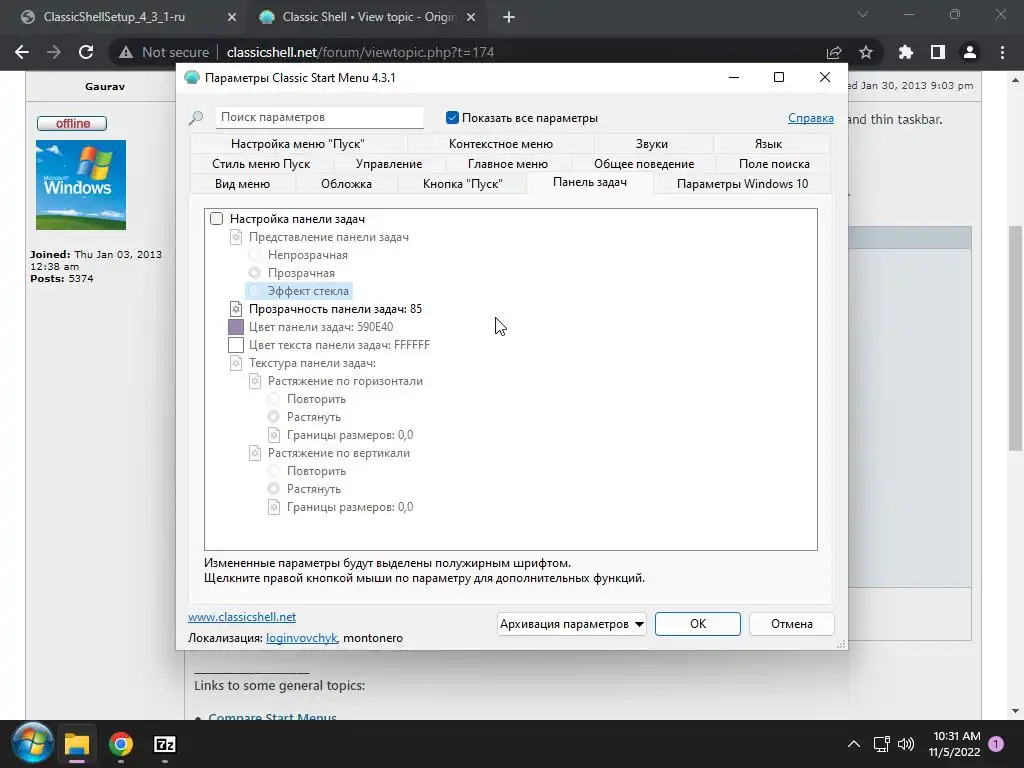
Task: Select Повторить under вертикали
Action: click(274, 471)
